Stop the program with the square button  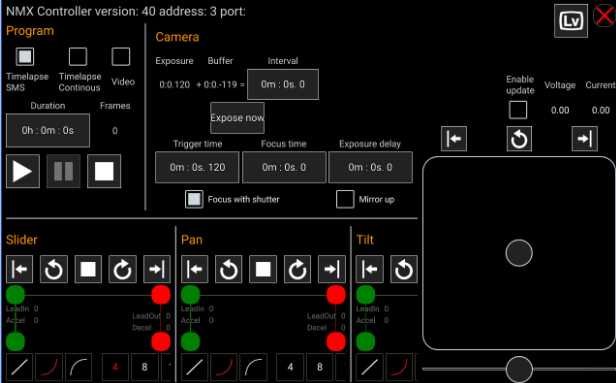pyautogui.click(x=104, y=171)
